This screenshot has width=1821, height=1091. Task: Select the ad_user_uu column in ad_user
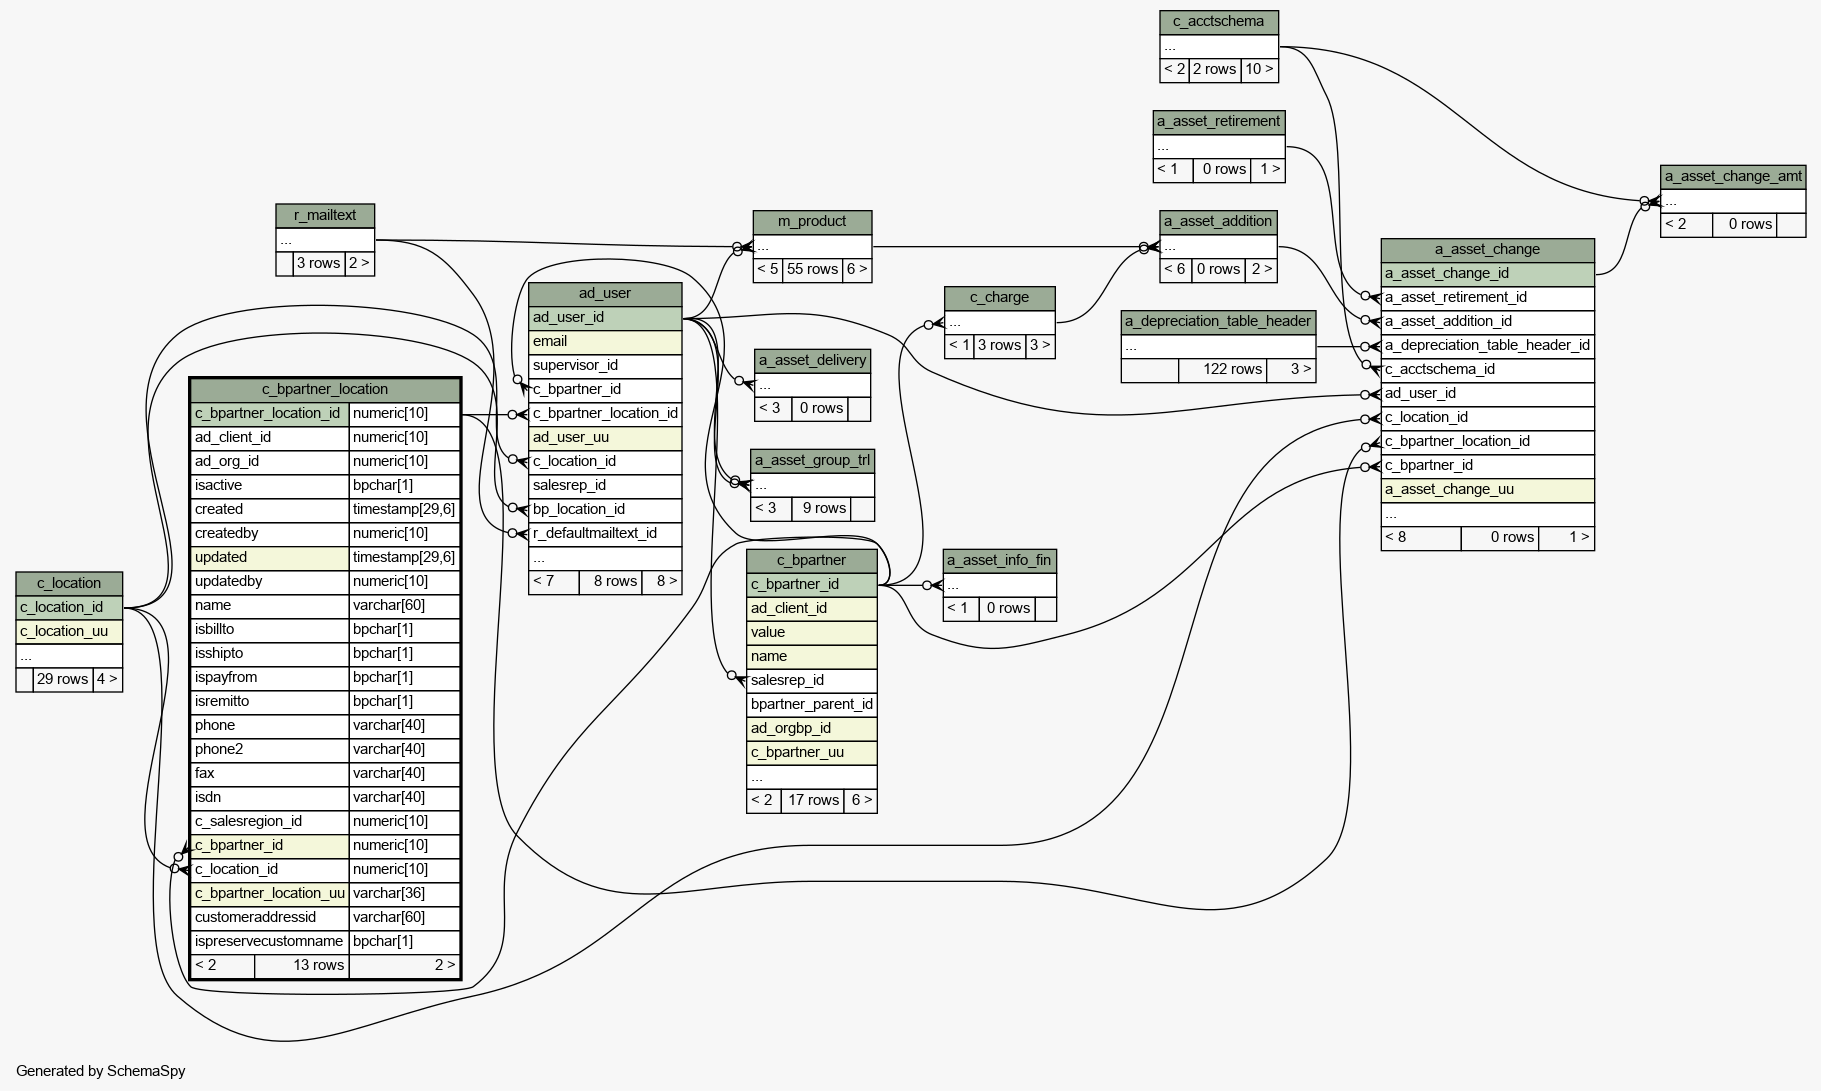(605, 438)
